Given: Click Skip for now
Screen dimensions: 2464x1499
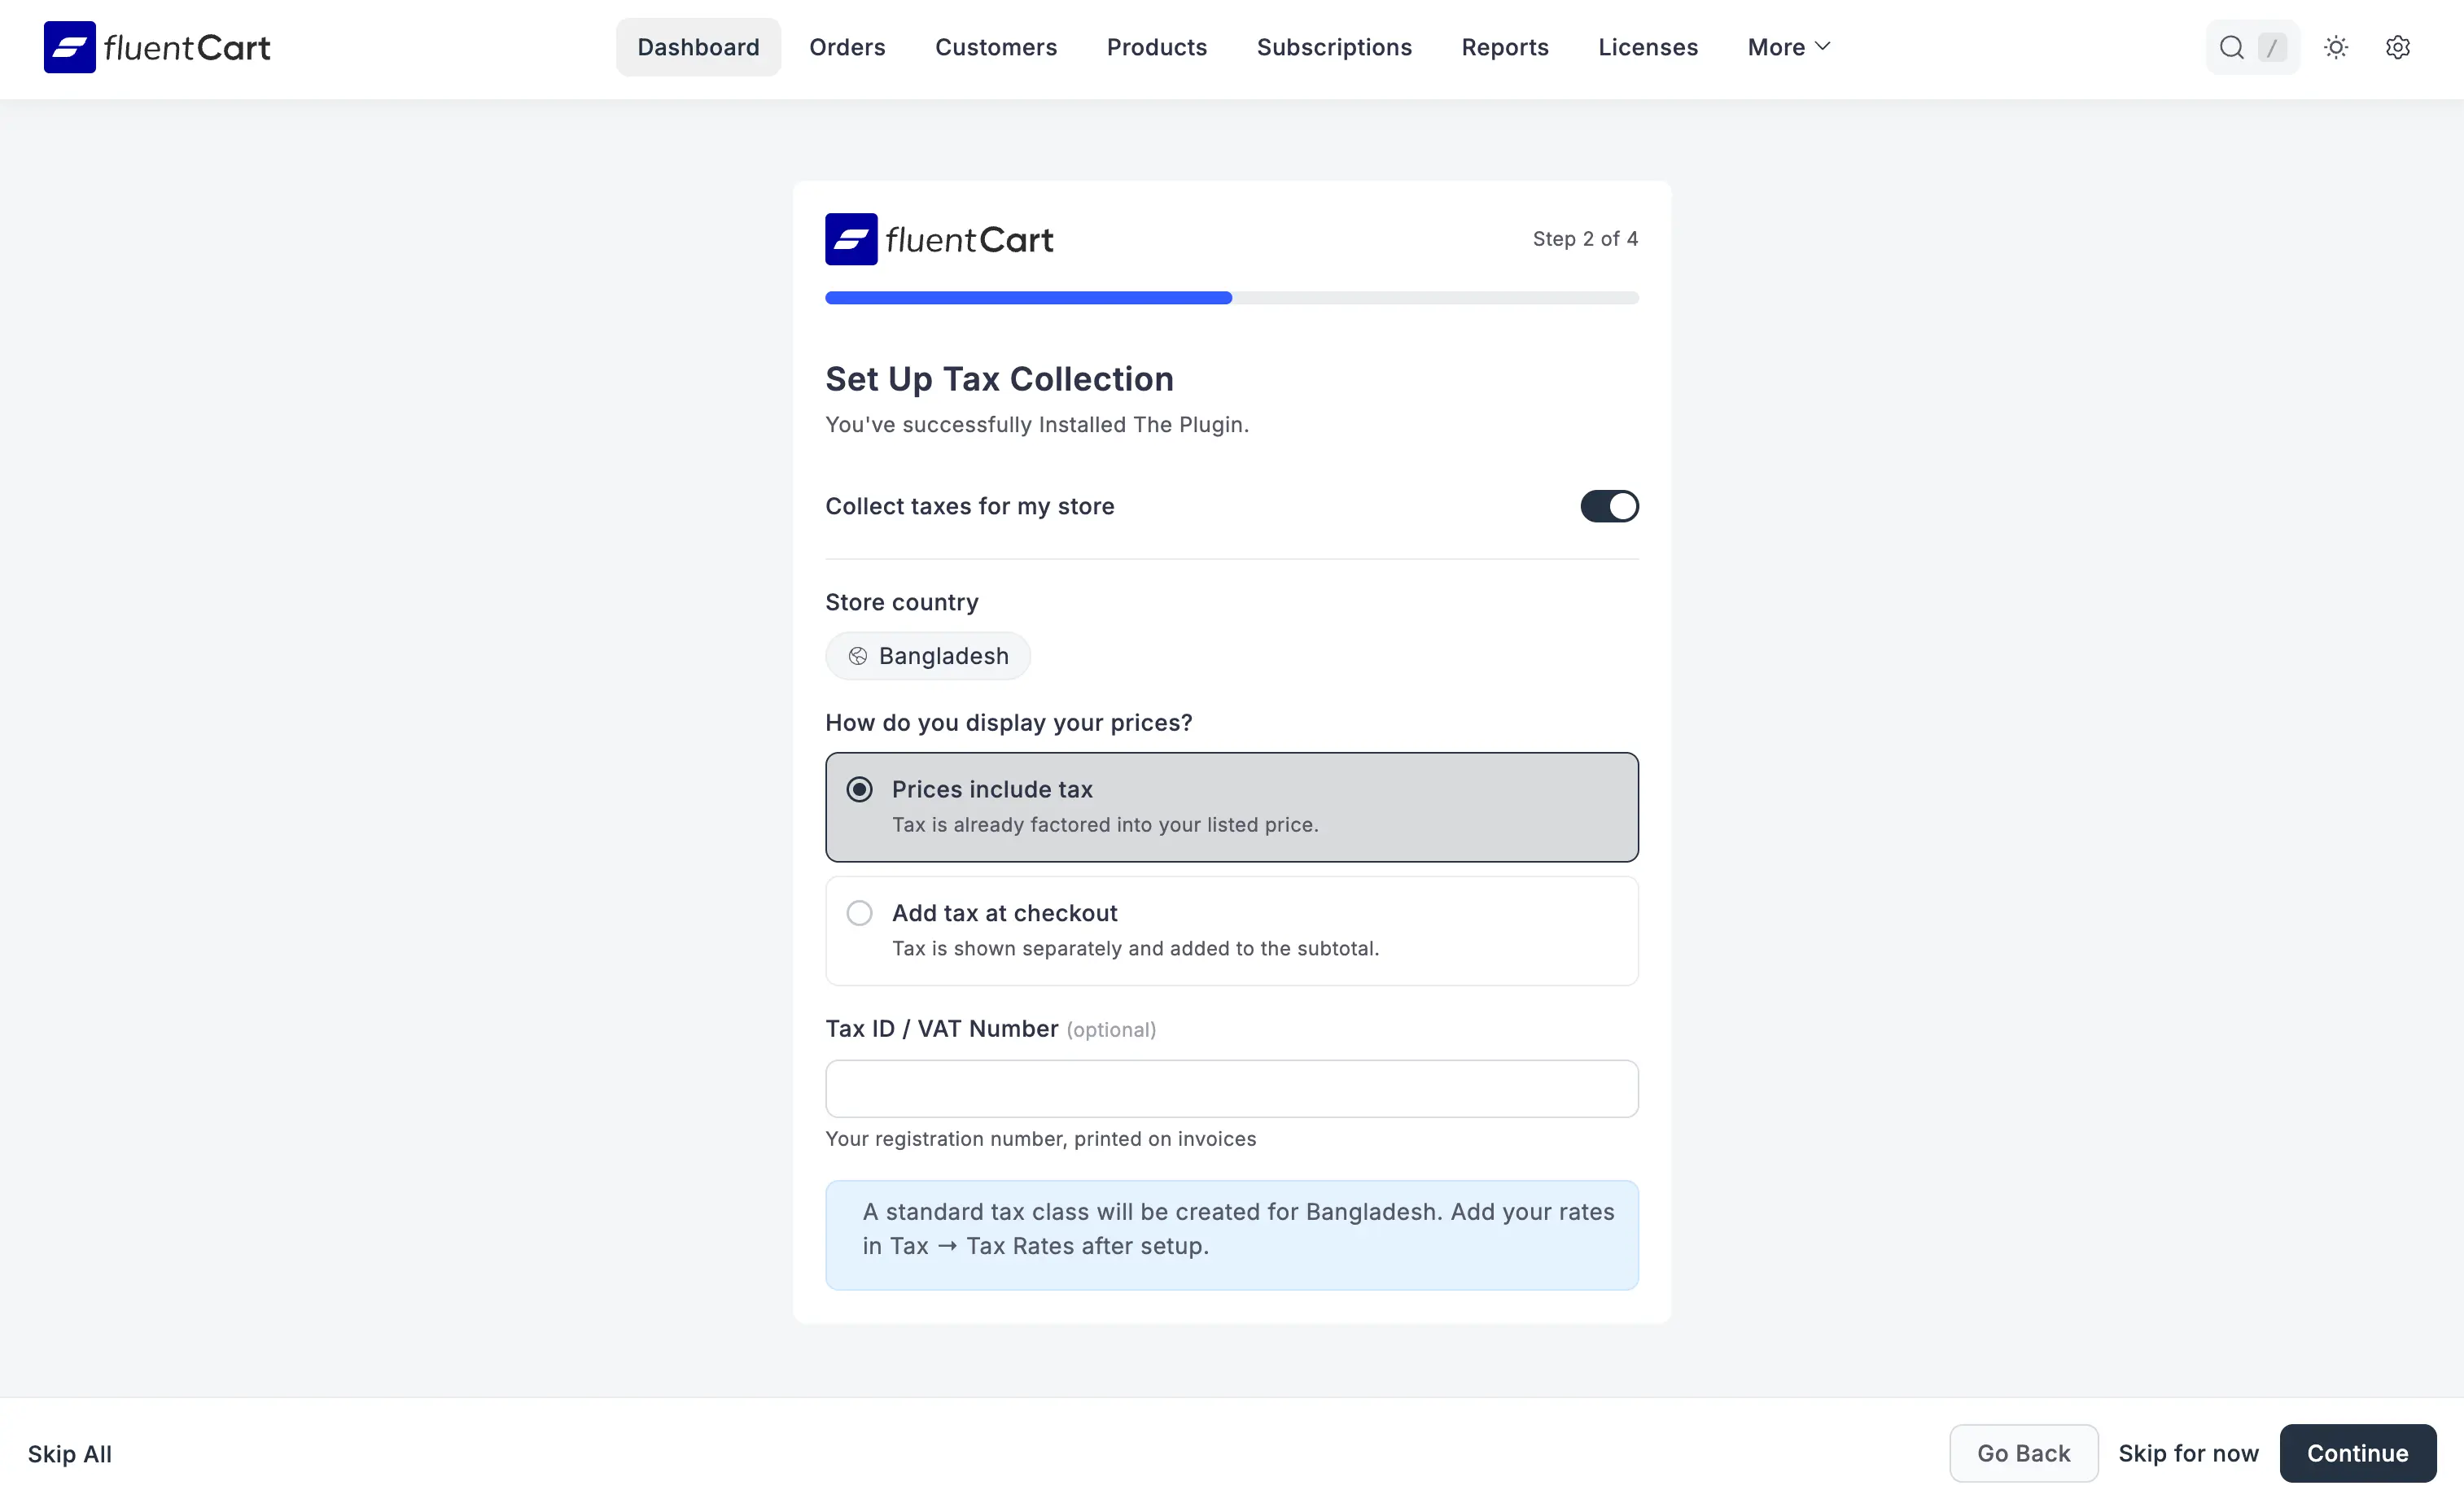Looking at the screenshot, I should coord(2188,1453).
